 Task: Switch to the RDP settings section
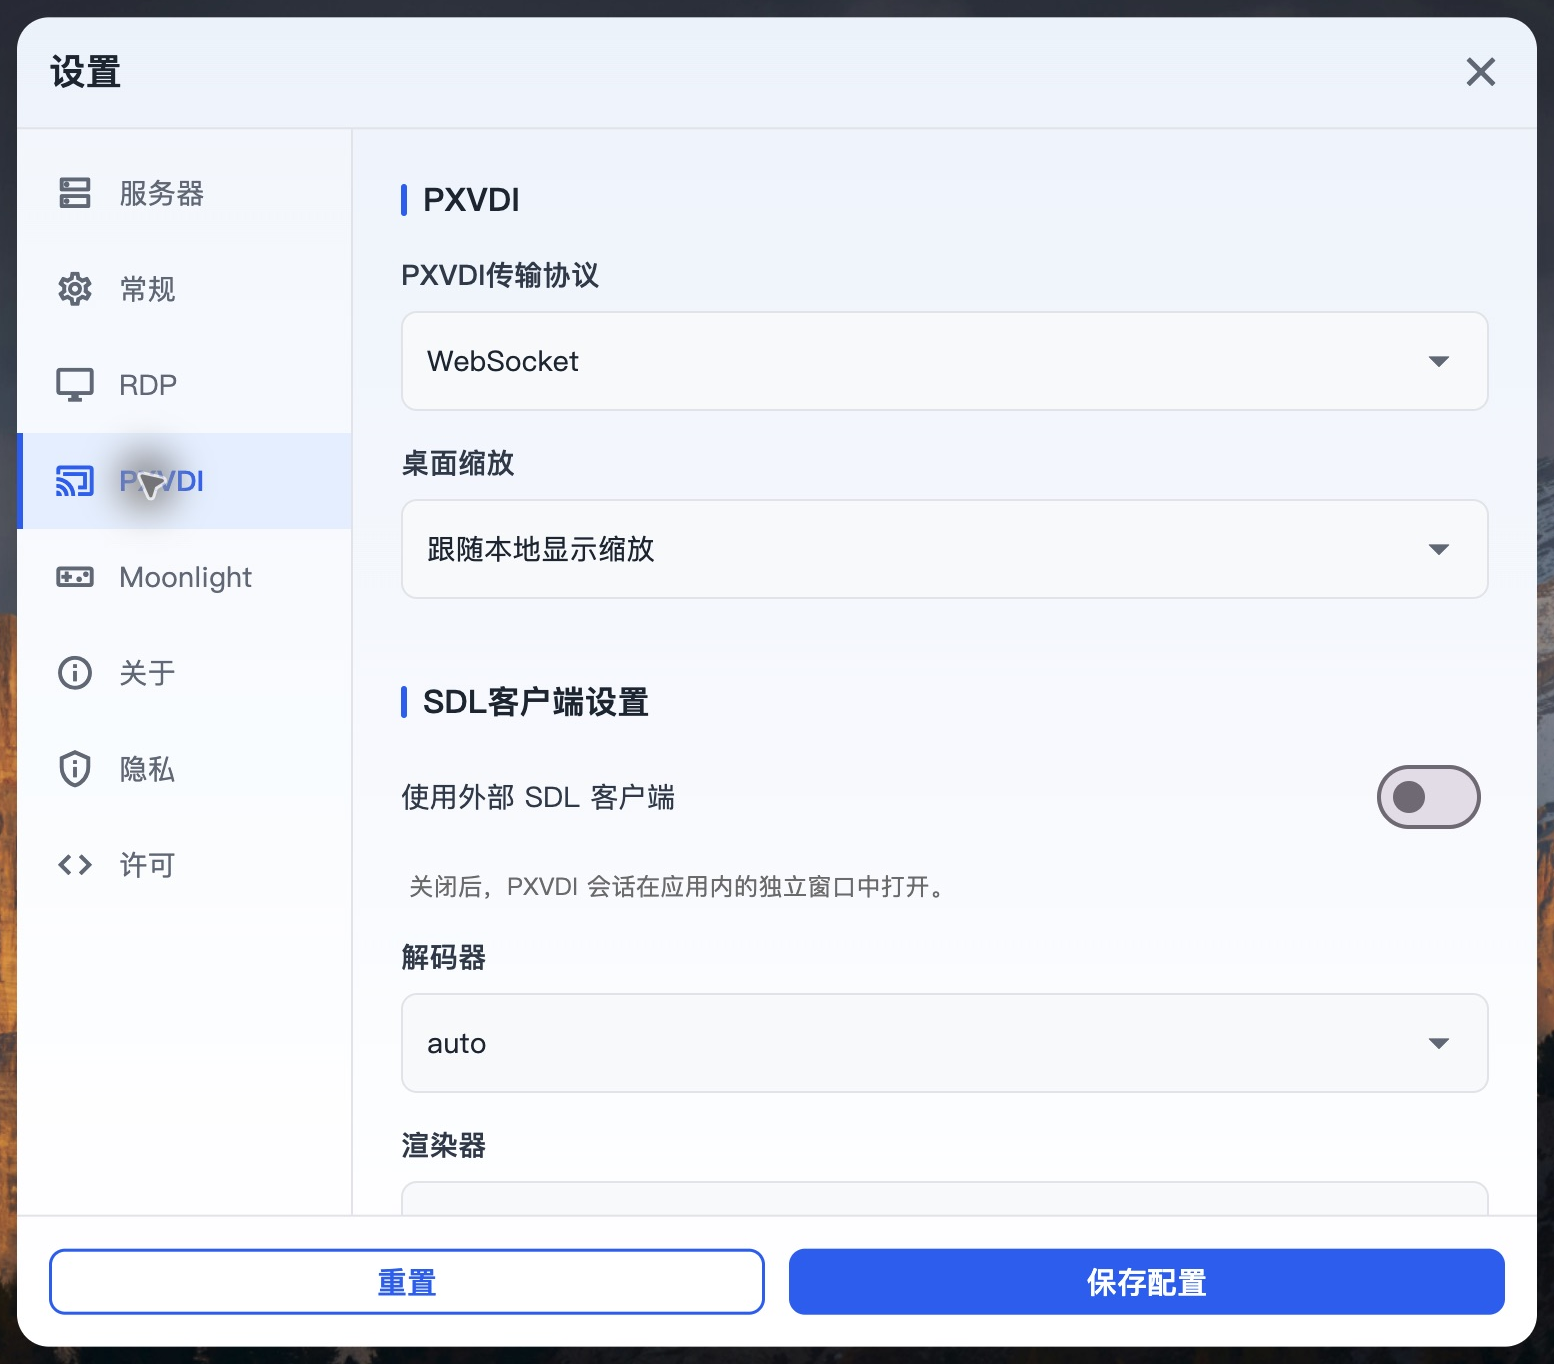point(185,385)
